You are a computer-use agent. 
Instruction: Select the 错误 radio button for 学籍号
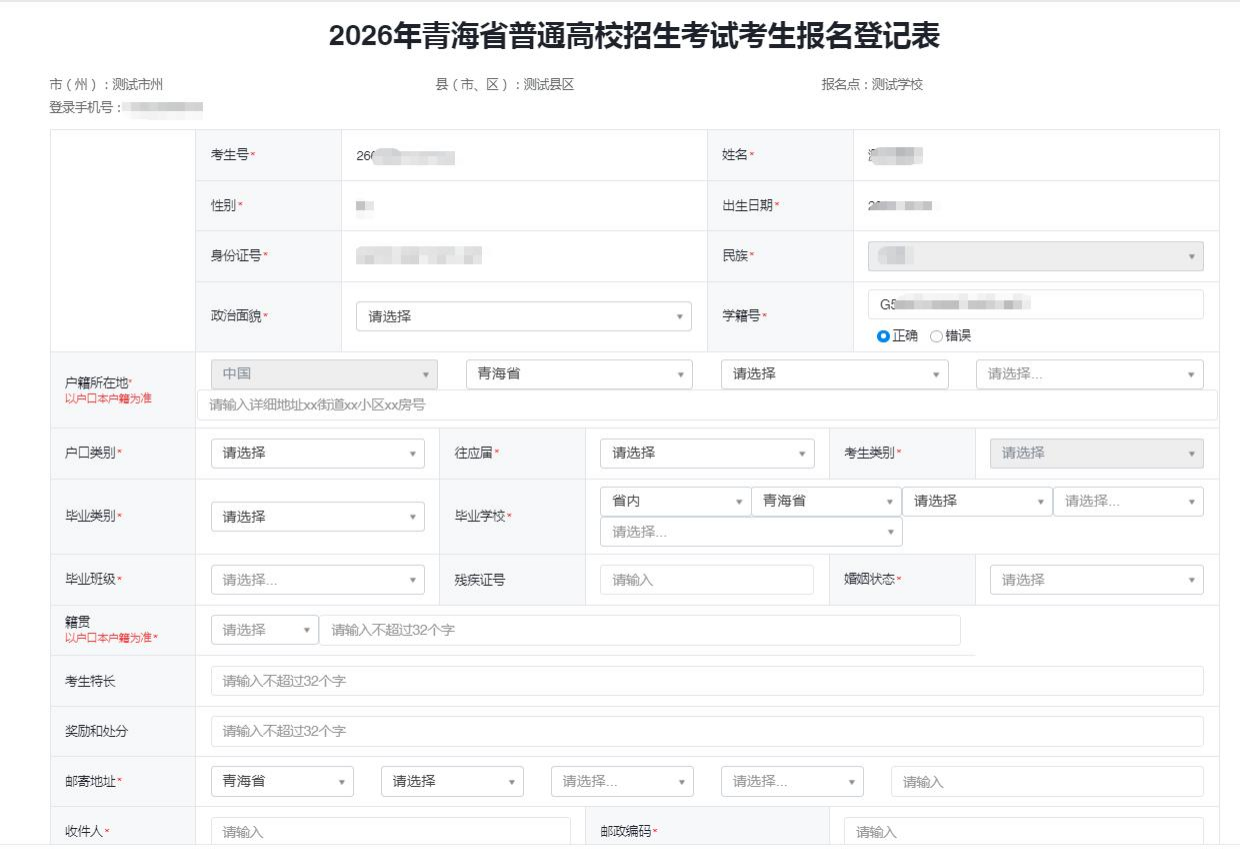[x=936, y=336]
